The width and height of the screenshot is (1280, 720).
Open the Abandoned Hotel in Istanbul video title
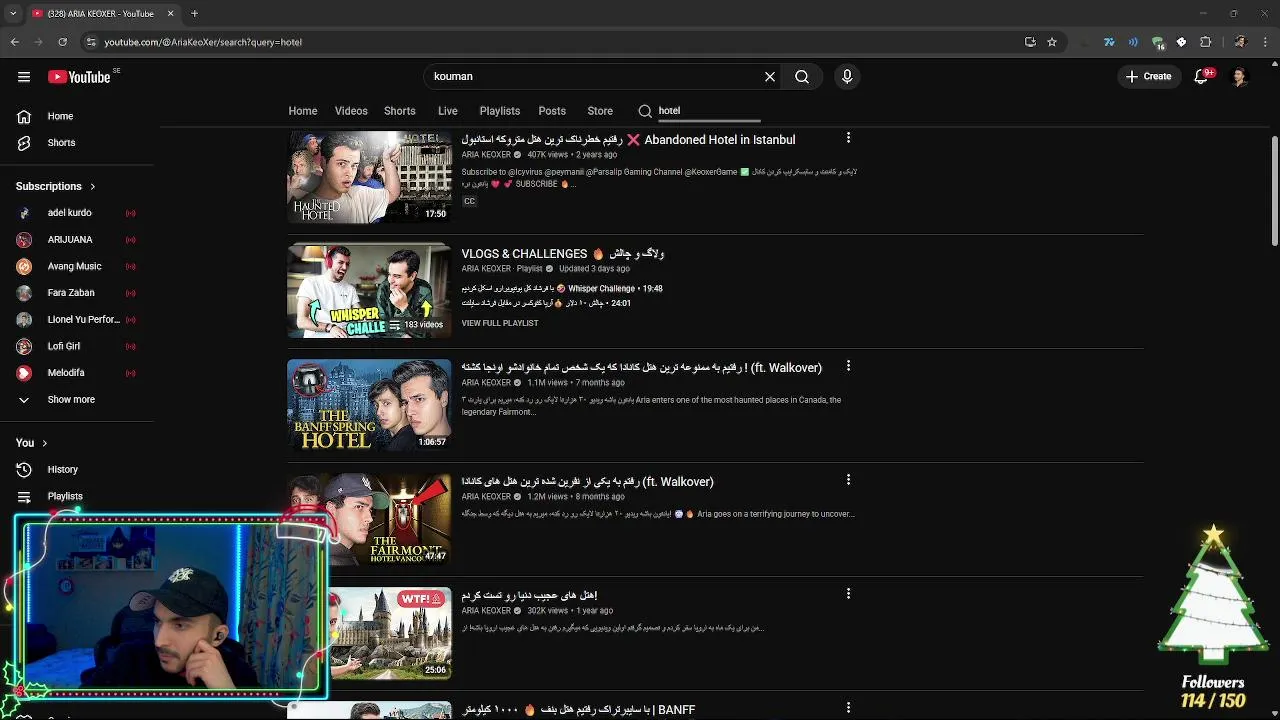[x=628, y=140]
